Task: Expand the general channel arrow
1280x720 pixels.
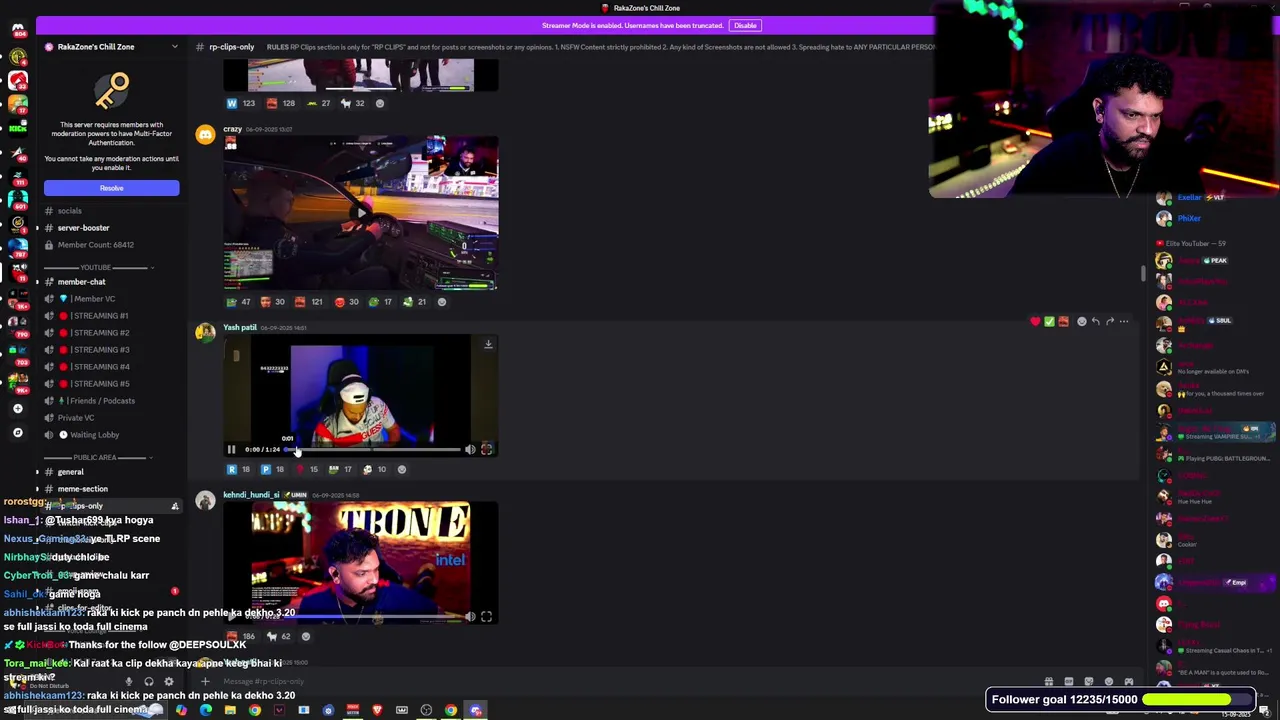Action: click(37, 472)
